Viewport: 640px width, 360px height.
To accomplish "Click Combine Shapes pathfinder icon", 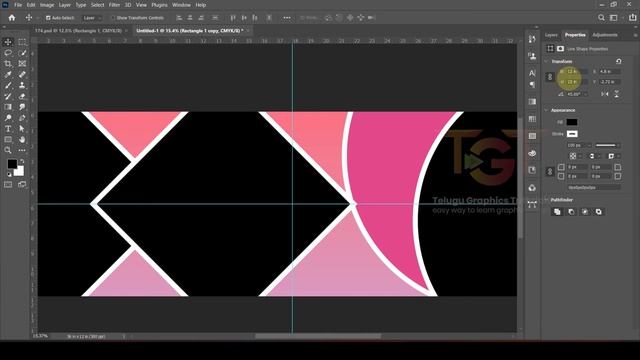I will pyautogui.click(x=557, y=211).
